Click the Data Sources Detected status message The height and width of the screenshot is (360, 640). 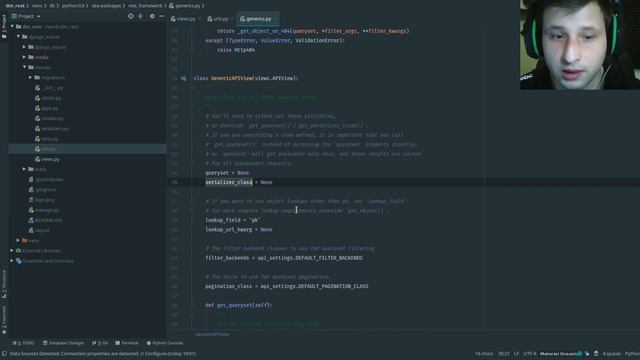point(103,354)
